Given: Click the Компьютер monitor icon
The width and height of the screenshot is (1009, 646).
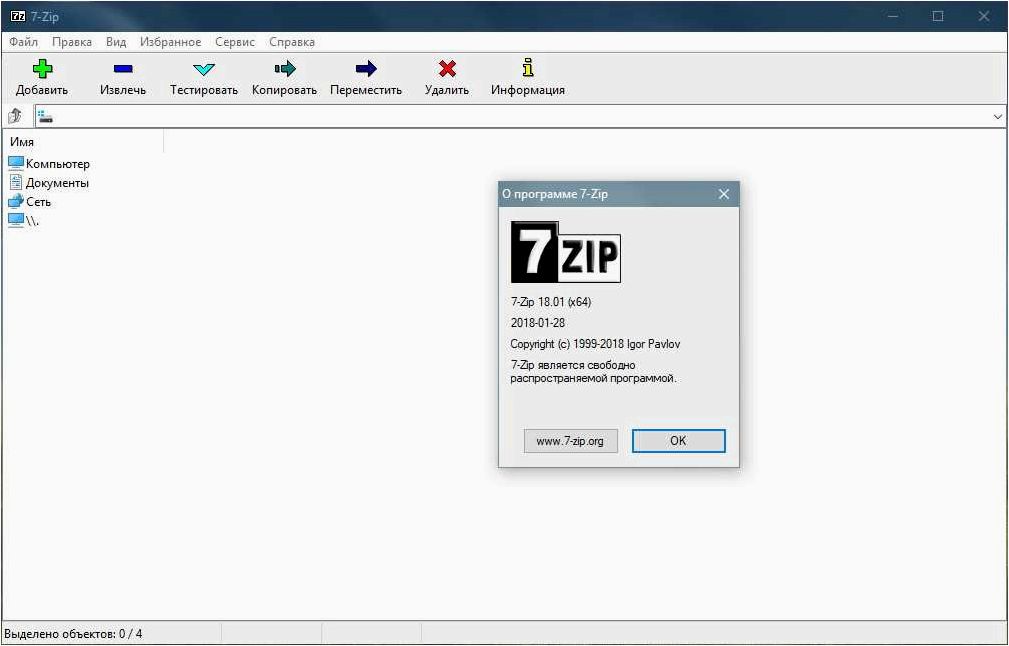Looking at the screenshot, I should [16, 163].
